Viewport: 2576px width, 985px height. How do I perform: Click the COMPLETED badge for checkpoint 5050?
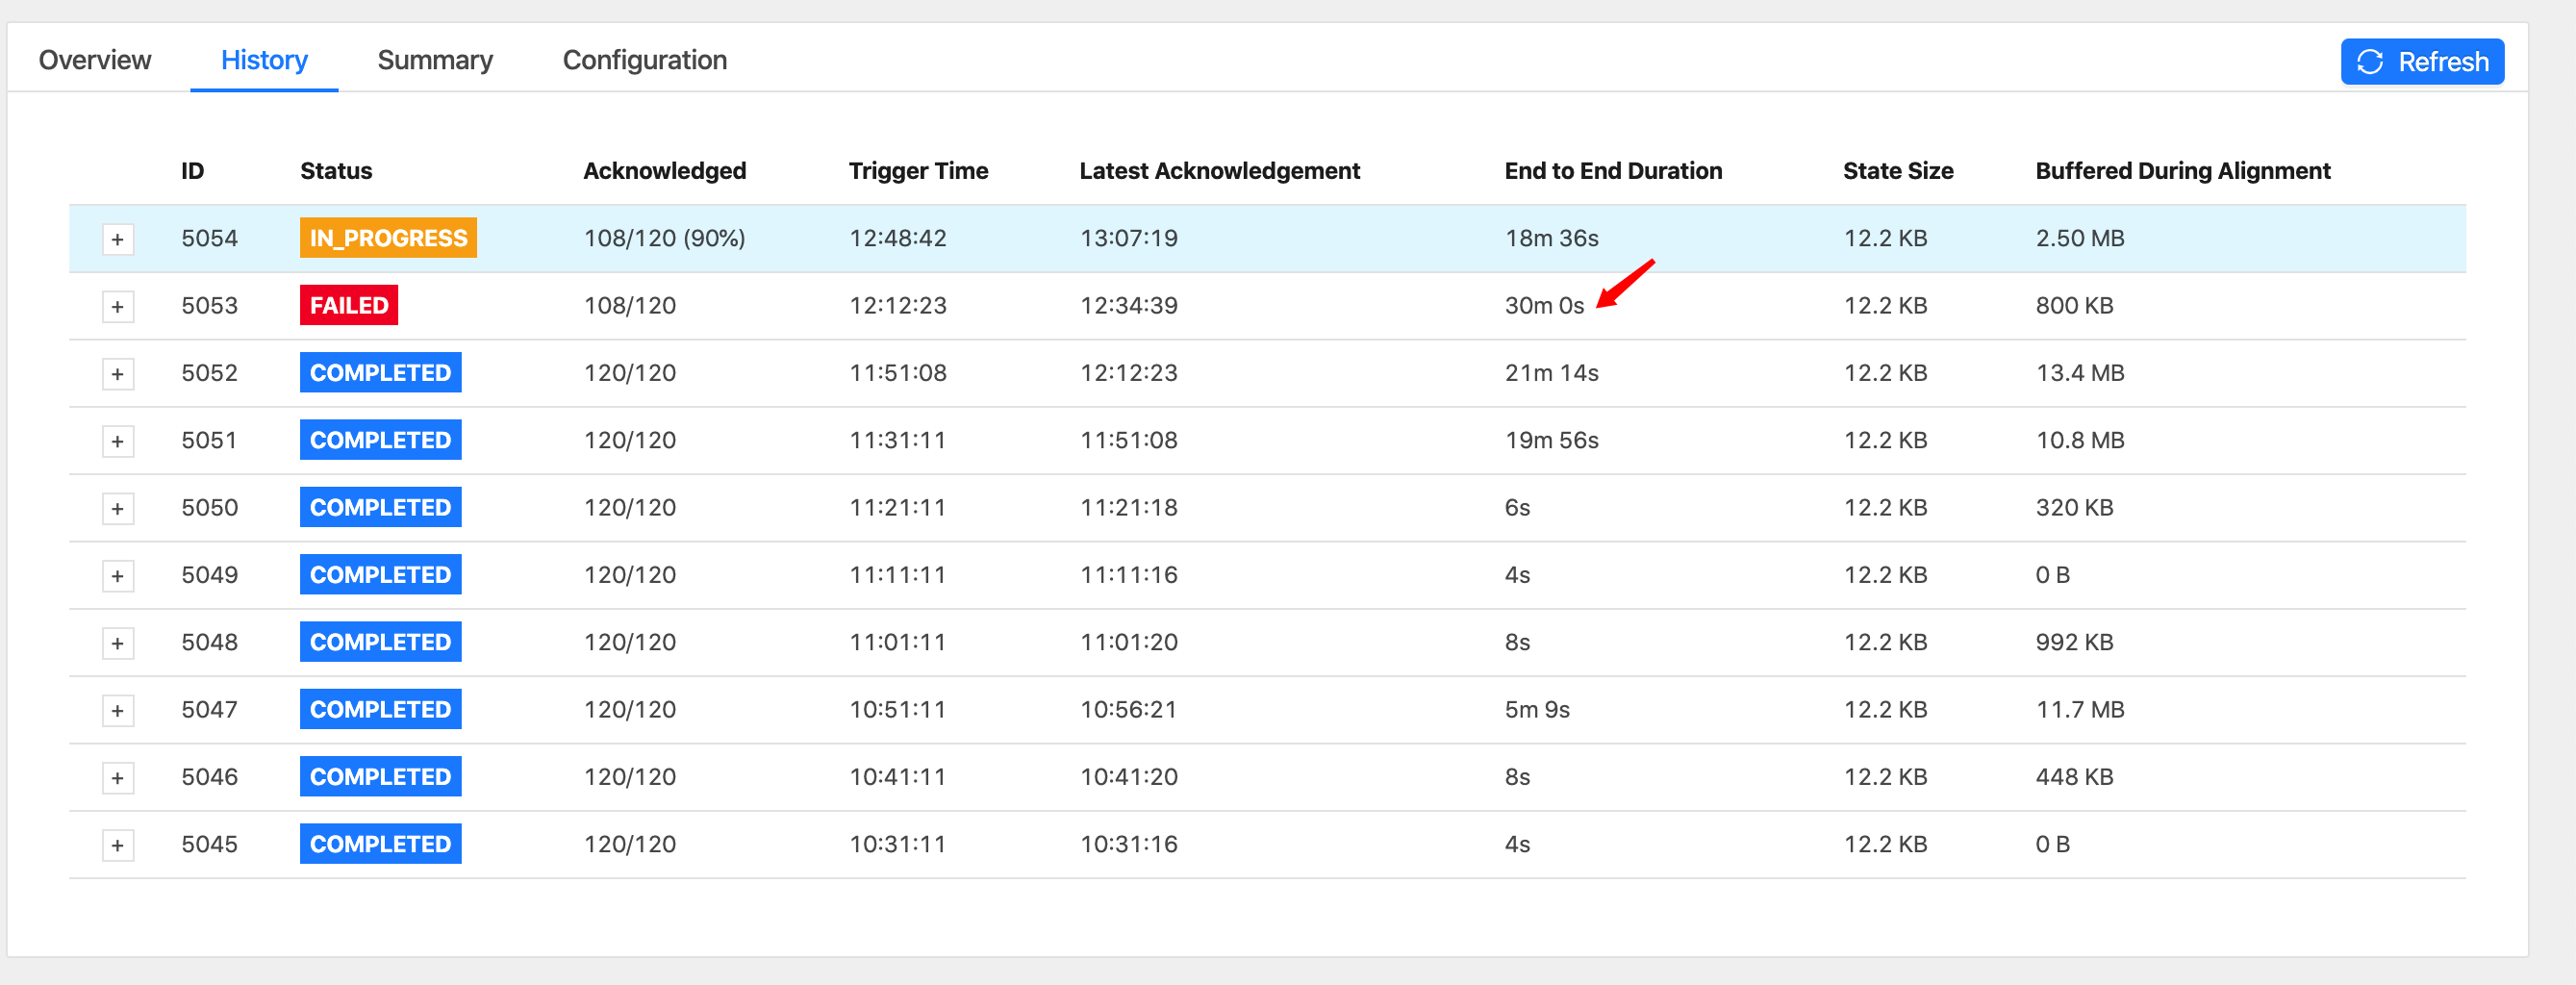pos(380,507)
